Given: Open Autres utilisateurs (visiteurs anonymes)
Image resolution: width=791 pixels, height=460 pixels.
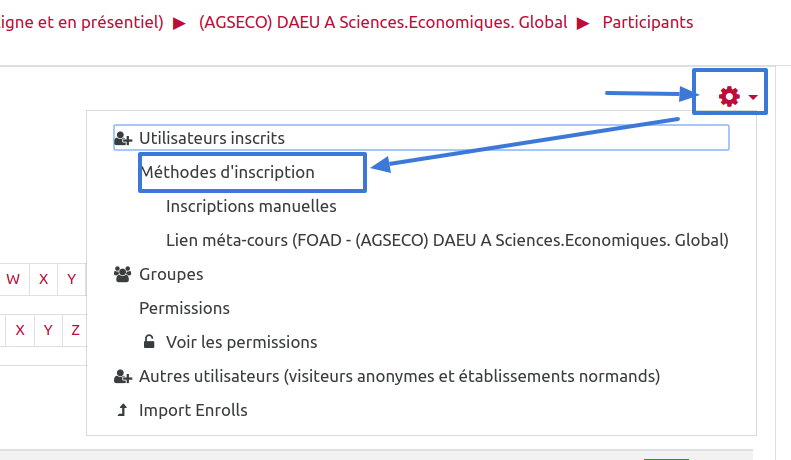Looking at the screenshot, I should 399,376.
